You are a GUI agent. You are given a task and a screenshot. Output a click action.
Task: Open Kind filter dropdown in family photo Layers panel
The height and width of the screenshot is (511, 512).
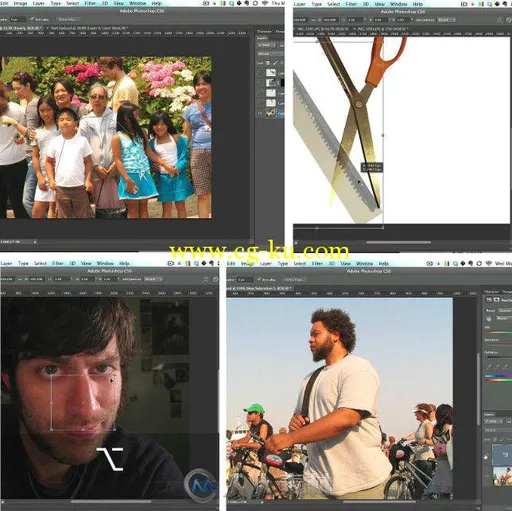[x=266, y=45]
